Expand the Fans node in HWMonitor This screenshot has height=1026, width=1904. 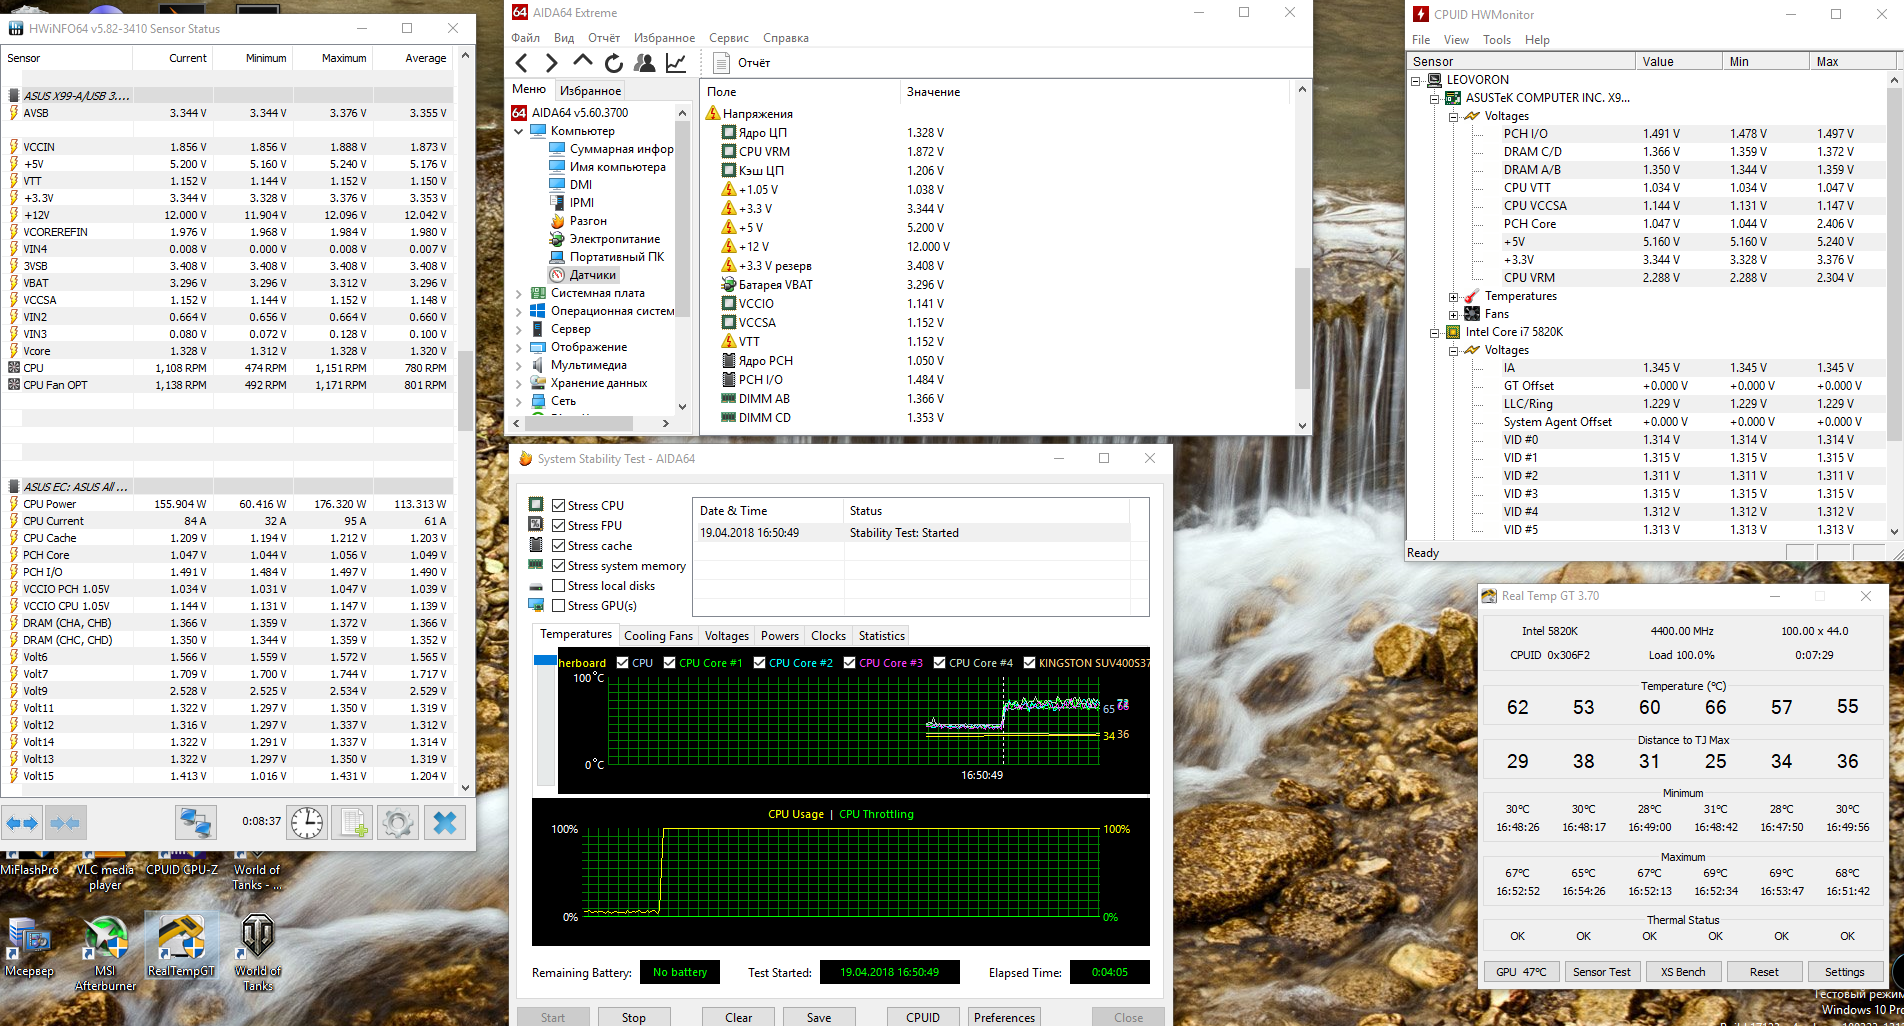point(1454,314)
